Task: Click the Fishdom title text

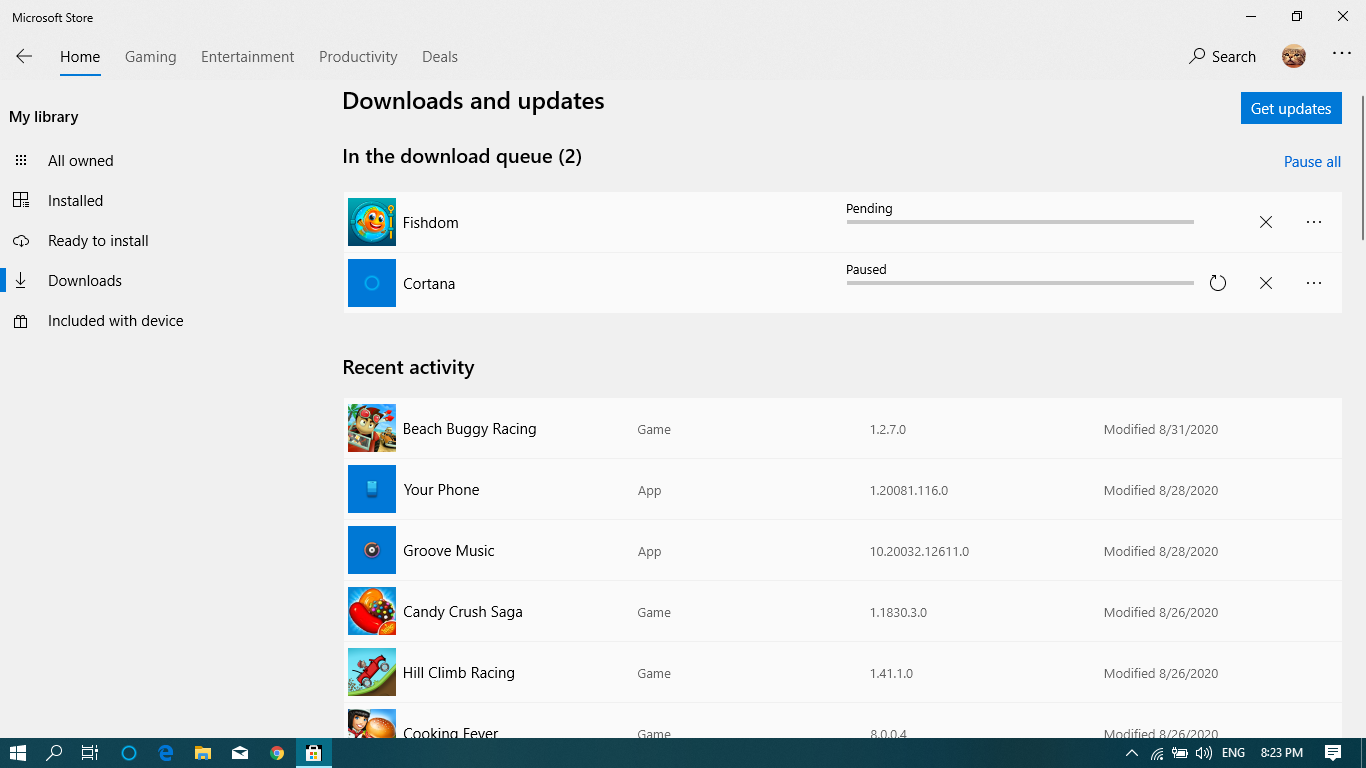Action: [x=431, y=222]
